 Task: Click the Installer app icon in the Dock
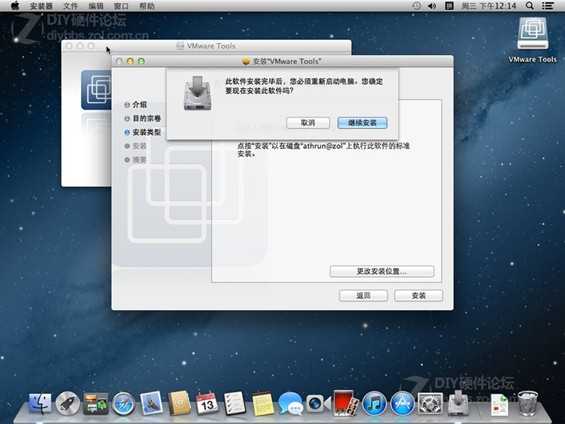point(458,403)
